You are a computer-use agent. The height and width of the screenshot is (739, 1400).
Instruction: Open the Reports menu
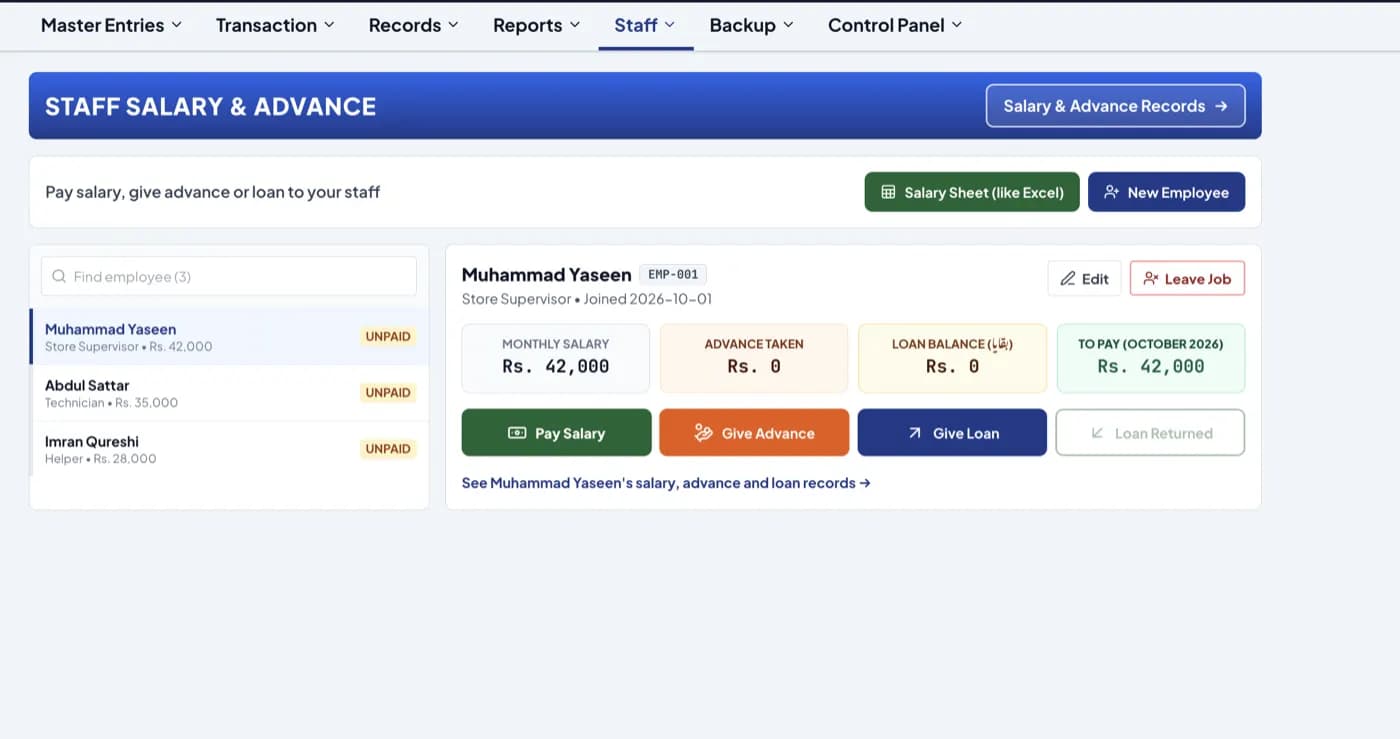coord(536,25)
